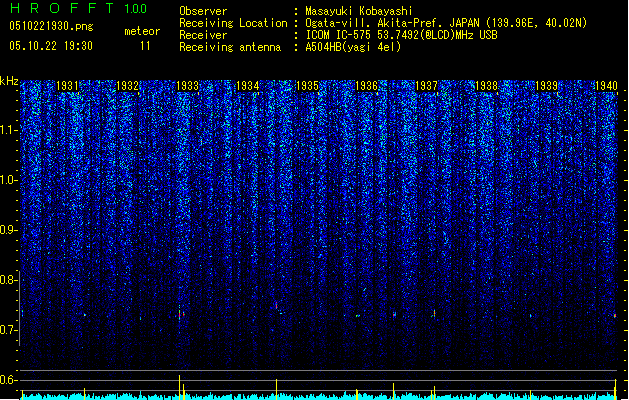Click the 1940 time marker
629x400 pixels.
tap(607, 86)
